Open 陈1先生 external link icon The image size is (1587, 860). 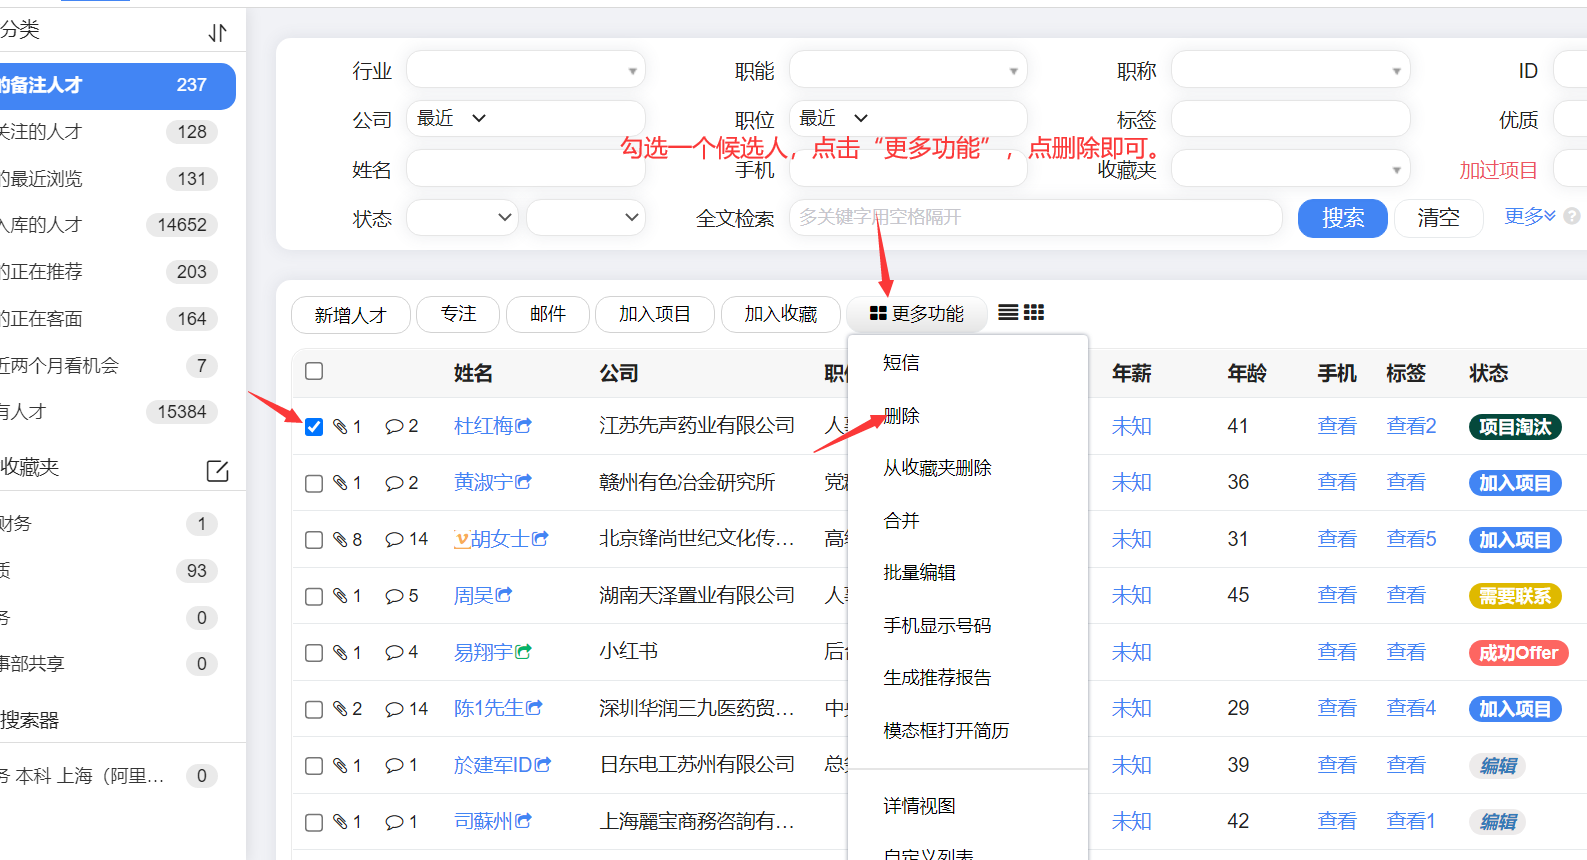[535, 708]
